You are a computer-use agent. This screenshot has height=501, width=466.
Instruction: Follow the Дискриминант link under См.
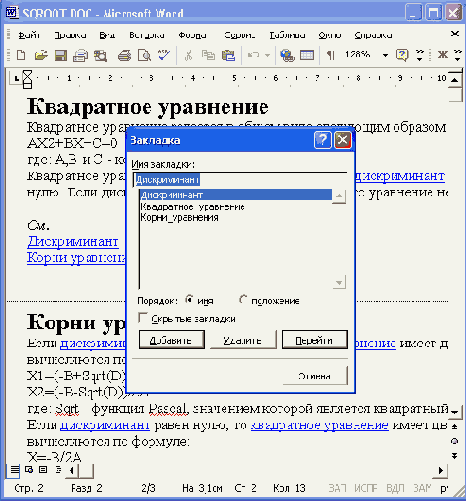point(73,241)
